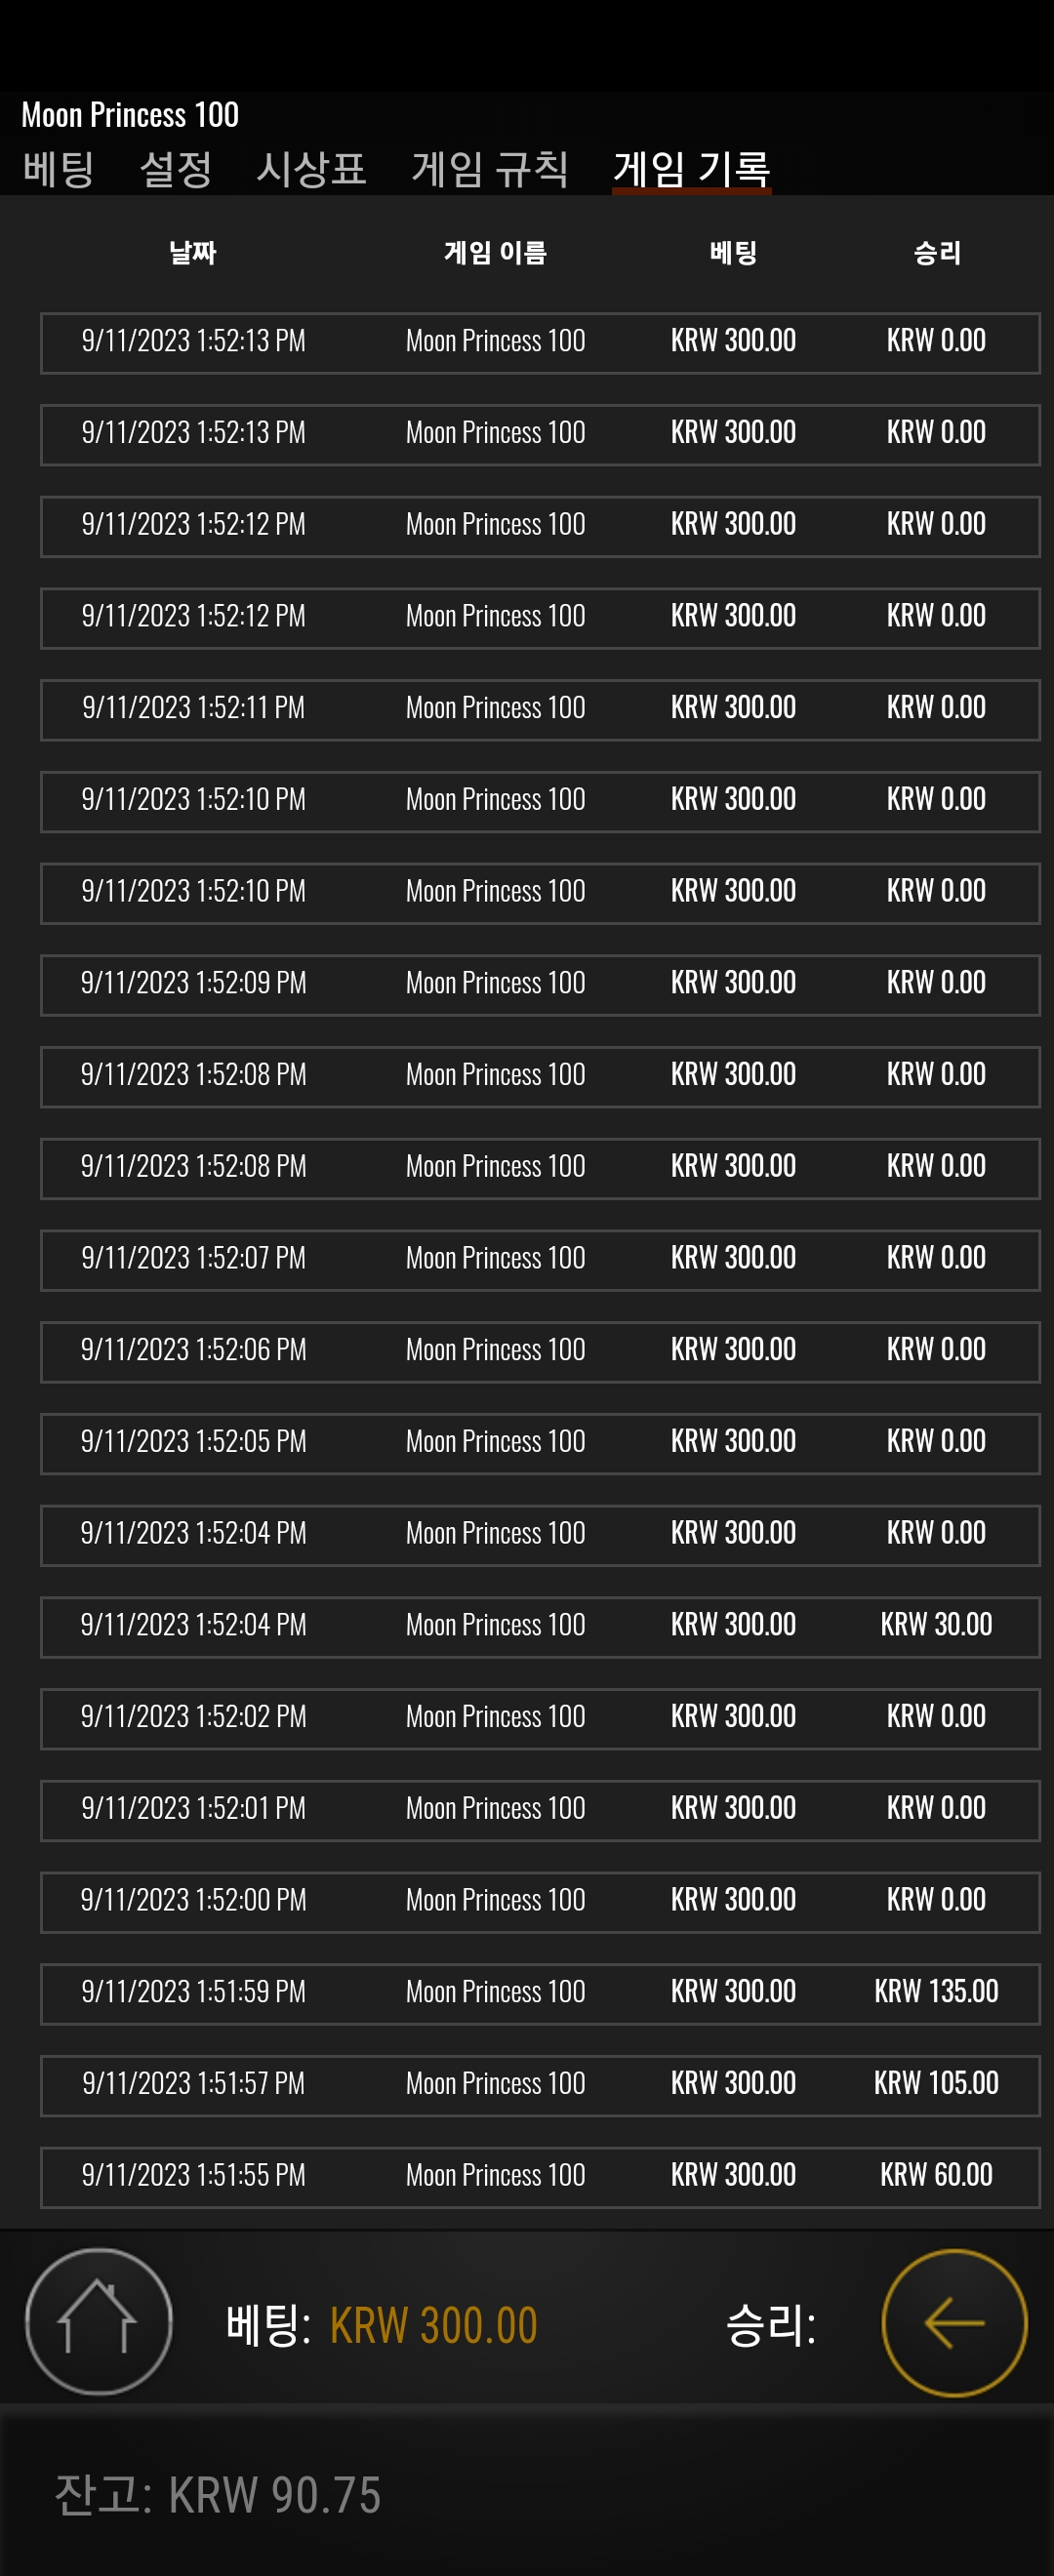Screen dimensions: 1054x2576
Task: Open the 1:52:06 PM history row
Action: [x=540, y=1351]
